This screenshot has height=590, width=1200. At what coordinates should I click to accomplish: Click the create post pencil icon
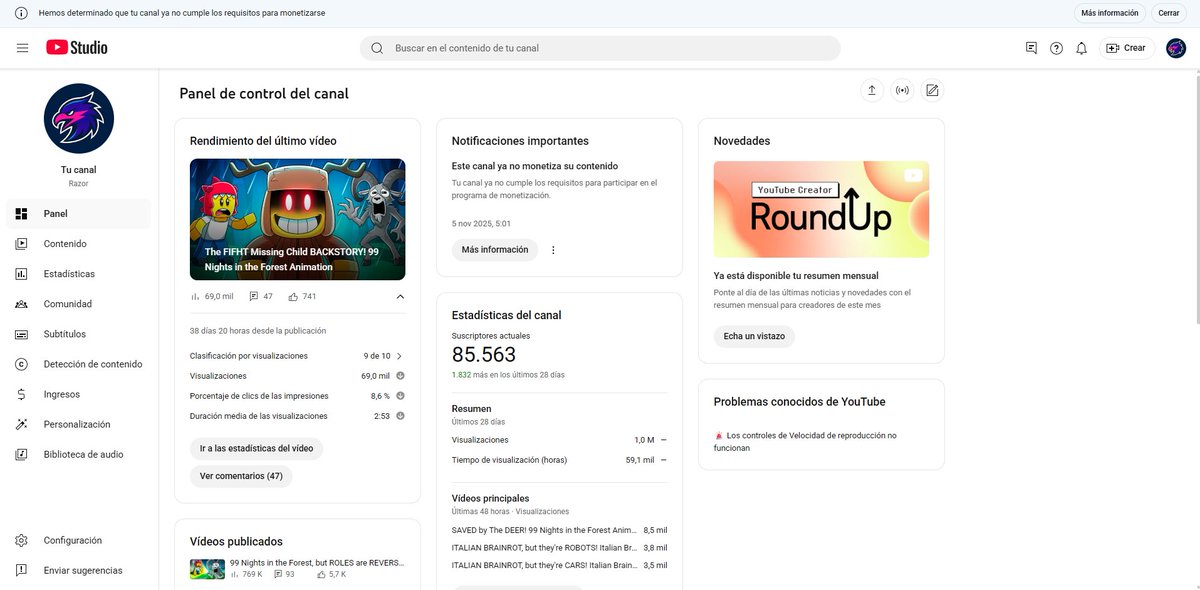point(932,90)
